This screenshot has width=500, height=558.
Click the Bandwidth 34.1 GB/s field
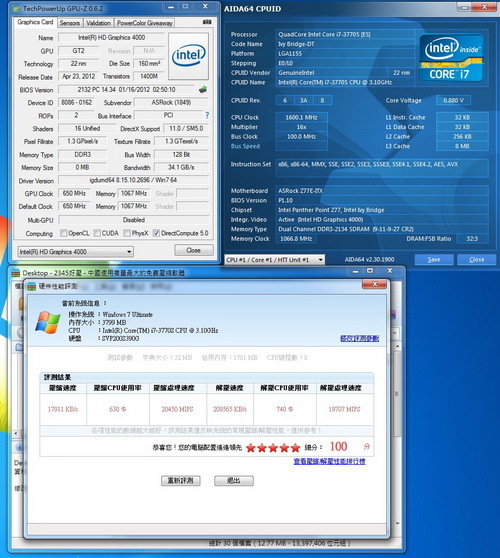pos(181,167)
